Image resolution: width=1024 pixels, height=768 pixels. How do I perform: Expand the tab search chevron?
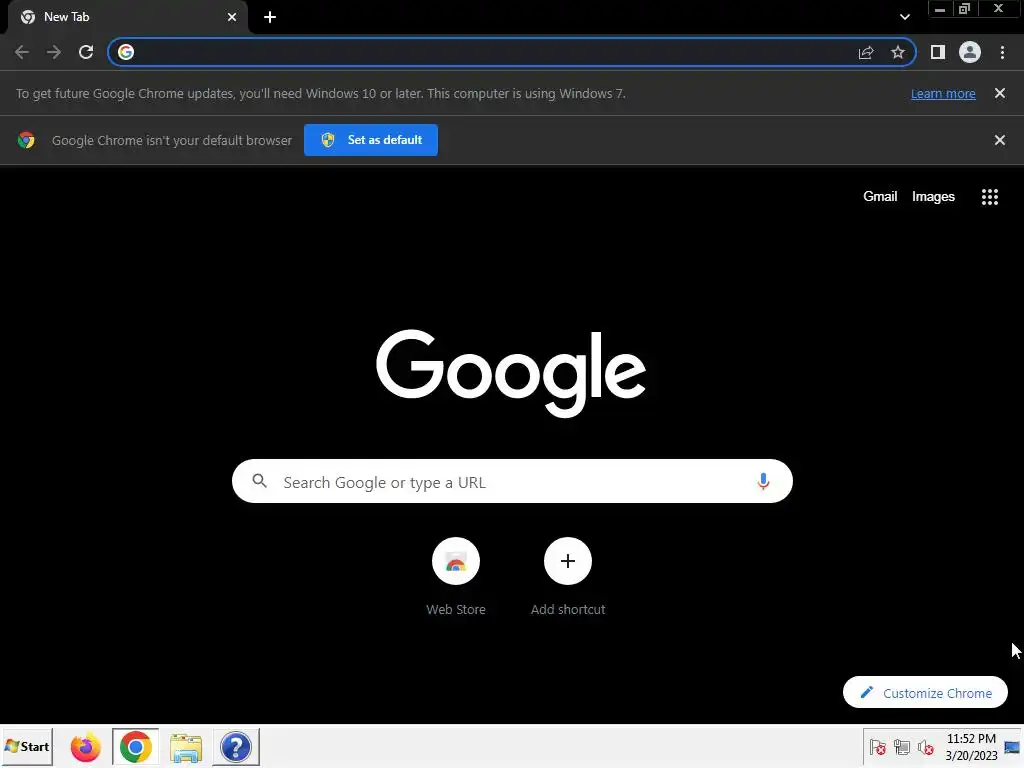[904, 17]
